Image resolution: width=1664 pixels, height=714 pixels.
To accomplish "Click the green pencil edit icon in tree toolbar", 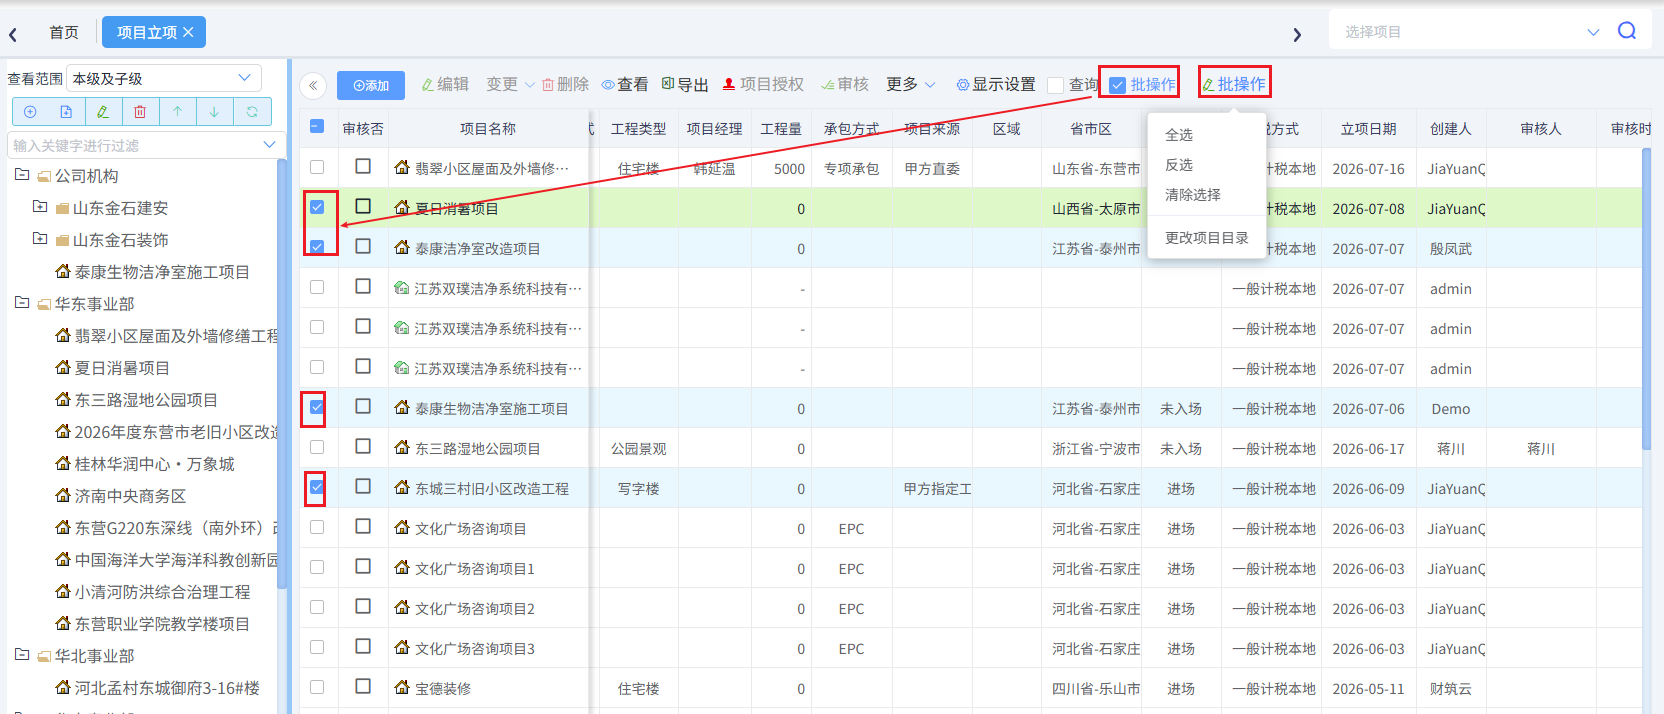I will pyautogui.click(x=103, y=112).
